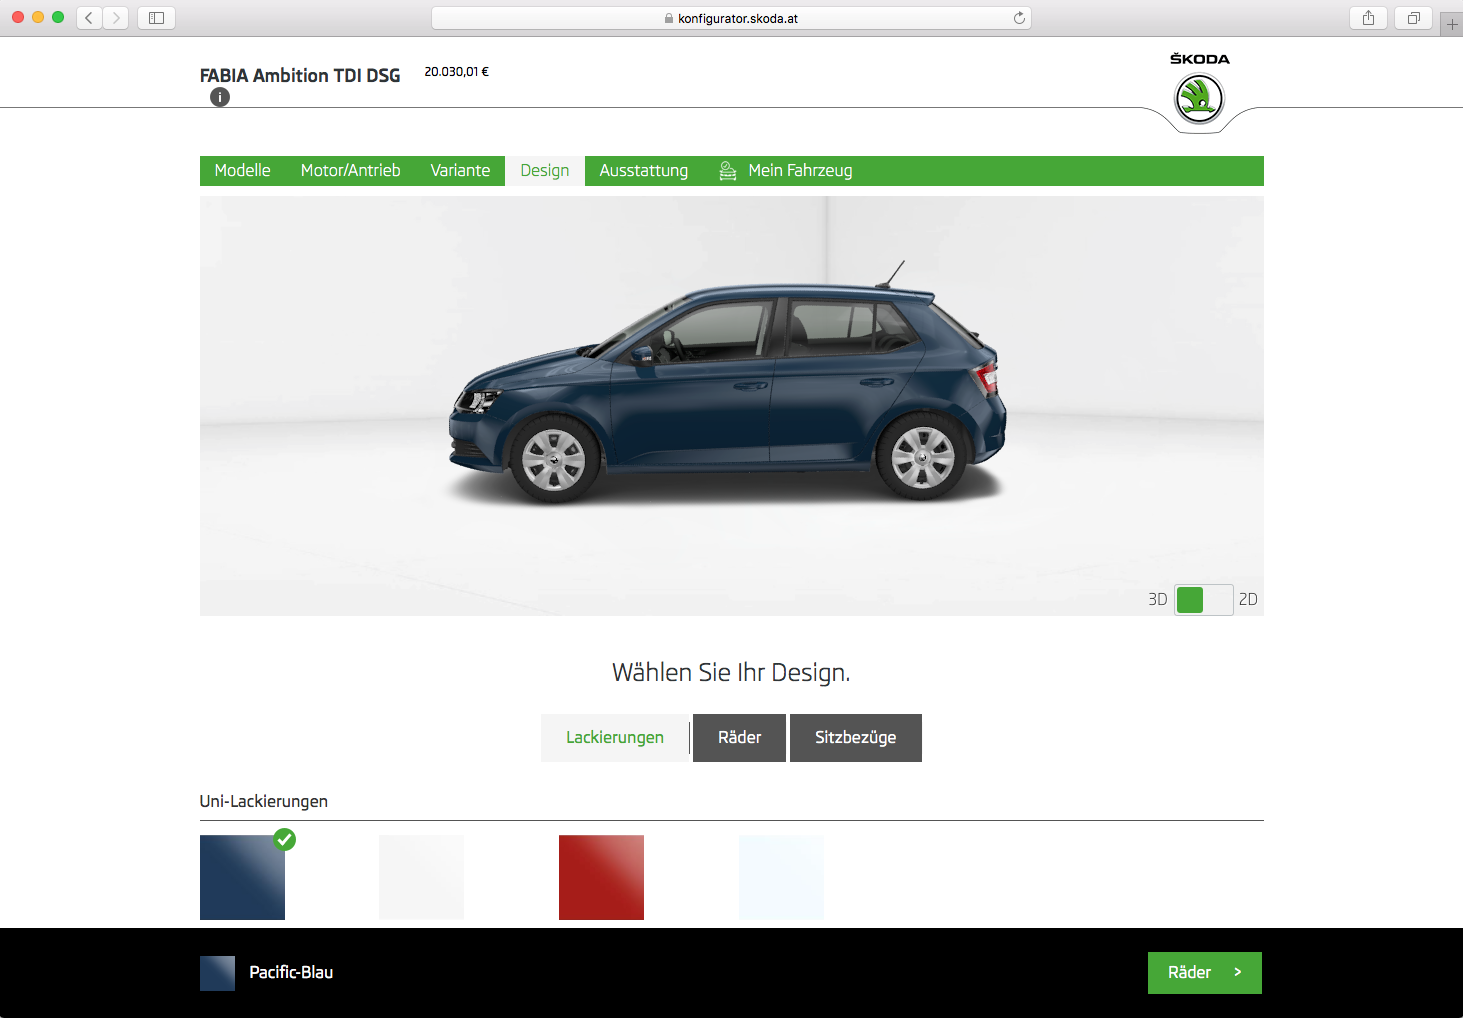This screenshot has height=1018, width=1463.
Task: Choose the Pacific-Blau paint swatch
Action: point(242,877)
